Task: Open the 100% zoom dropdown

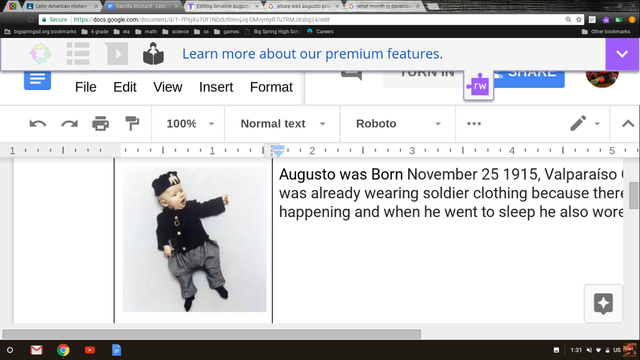Action: 190,124
